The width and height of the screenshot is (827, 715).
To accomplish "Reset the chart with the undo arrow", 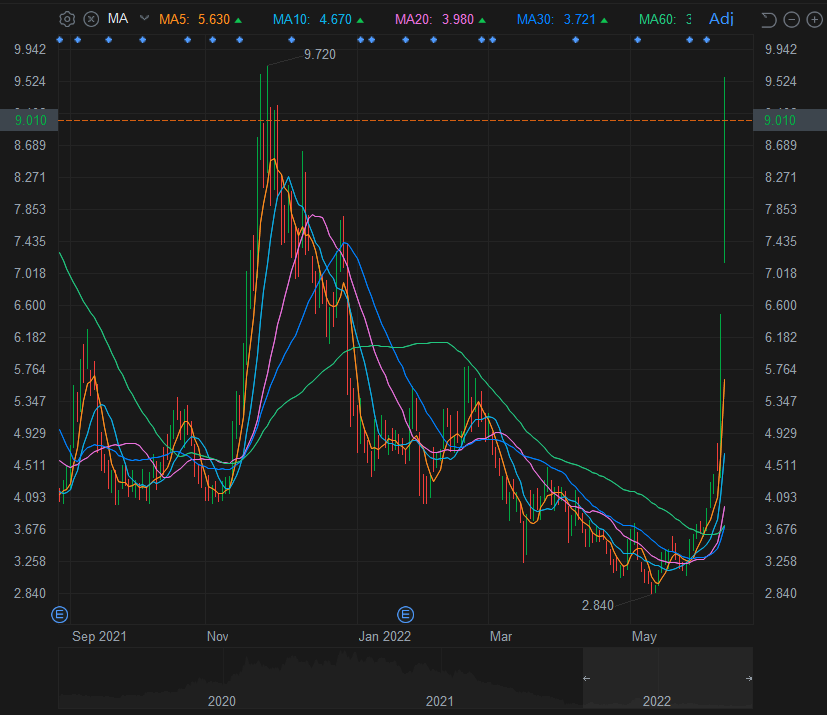I will 768,20.
